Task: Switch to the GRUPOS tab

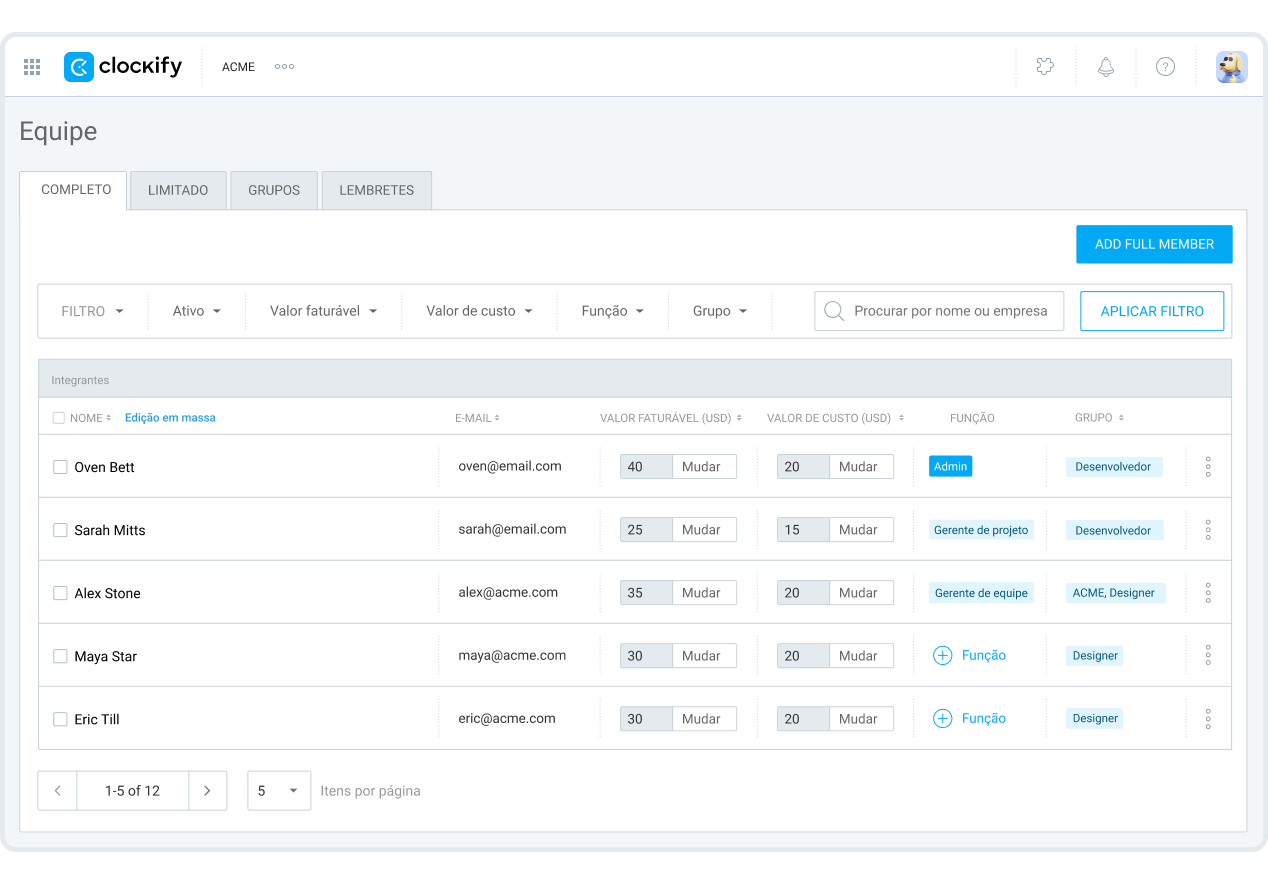Action: click(x=274, y=190)
